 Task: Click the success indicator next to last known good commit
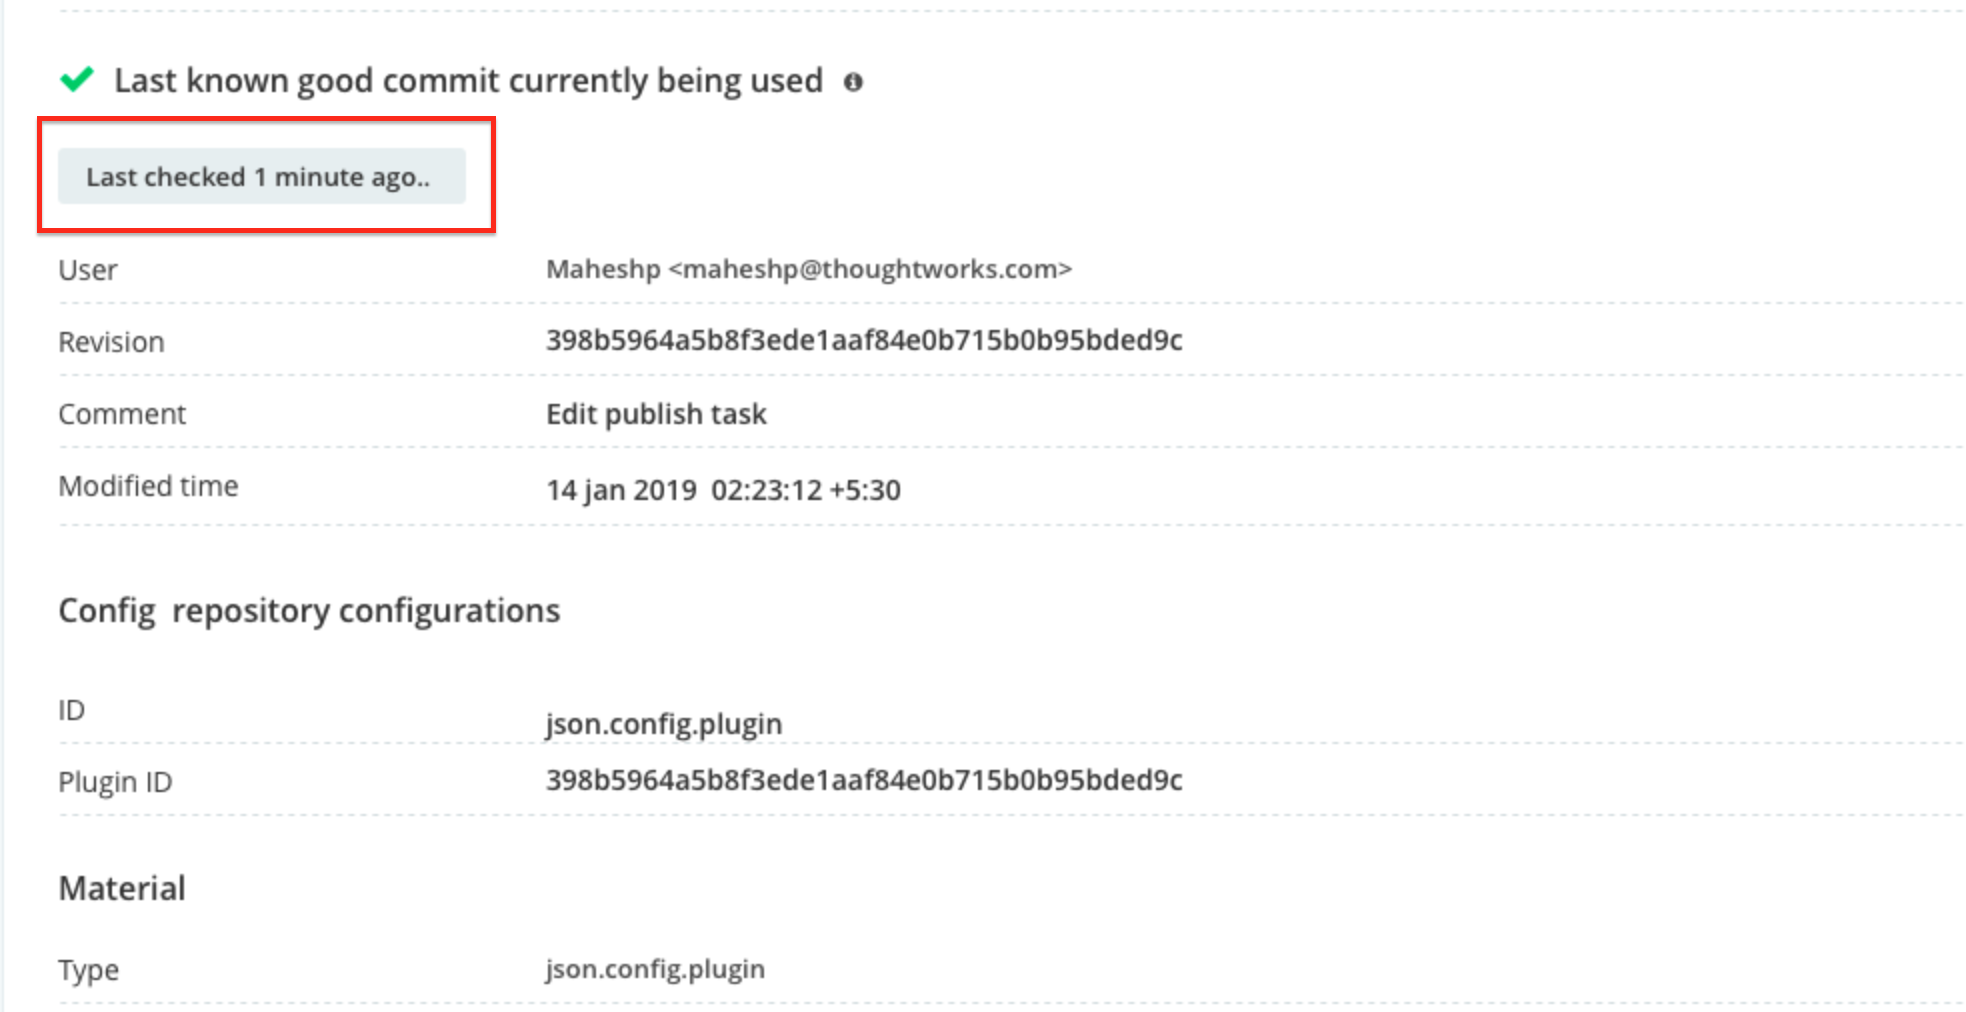tap(78, 78)
